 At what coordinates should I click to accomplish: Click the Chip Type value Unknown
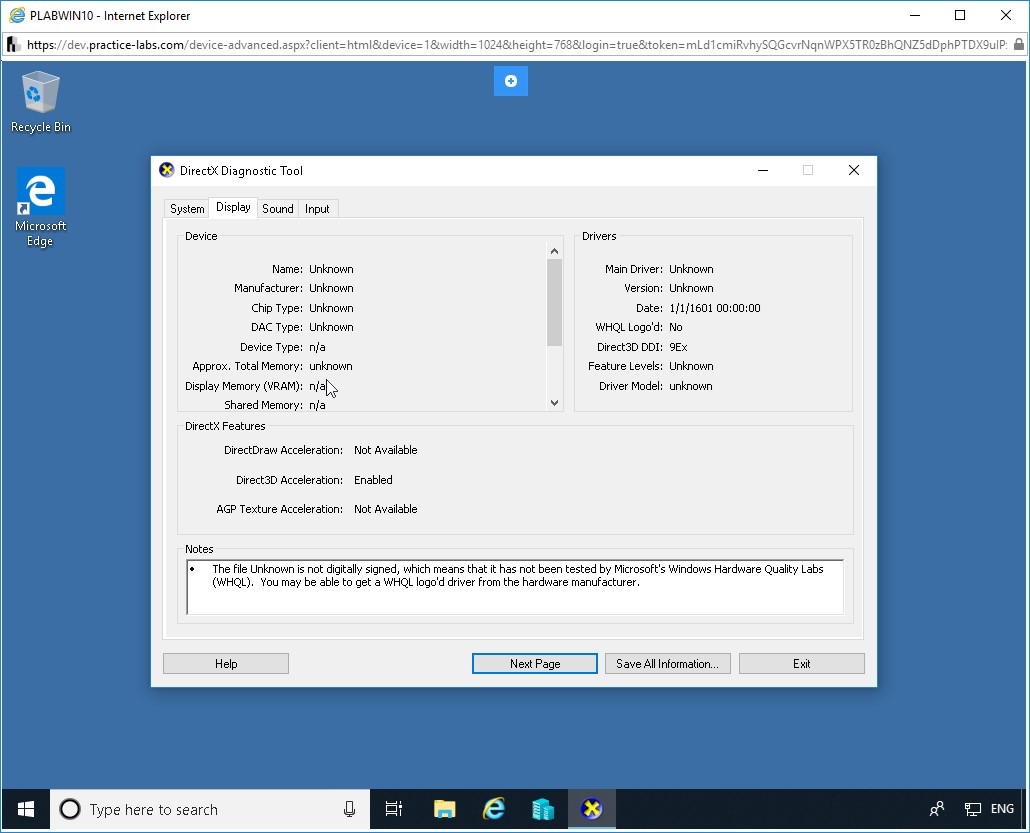click(331, 308)
